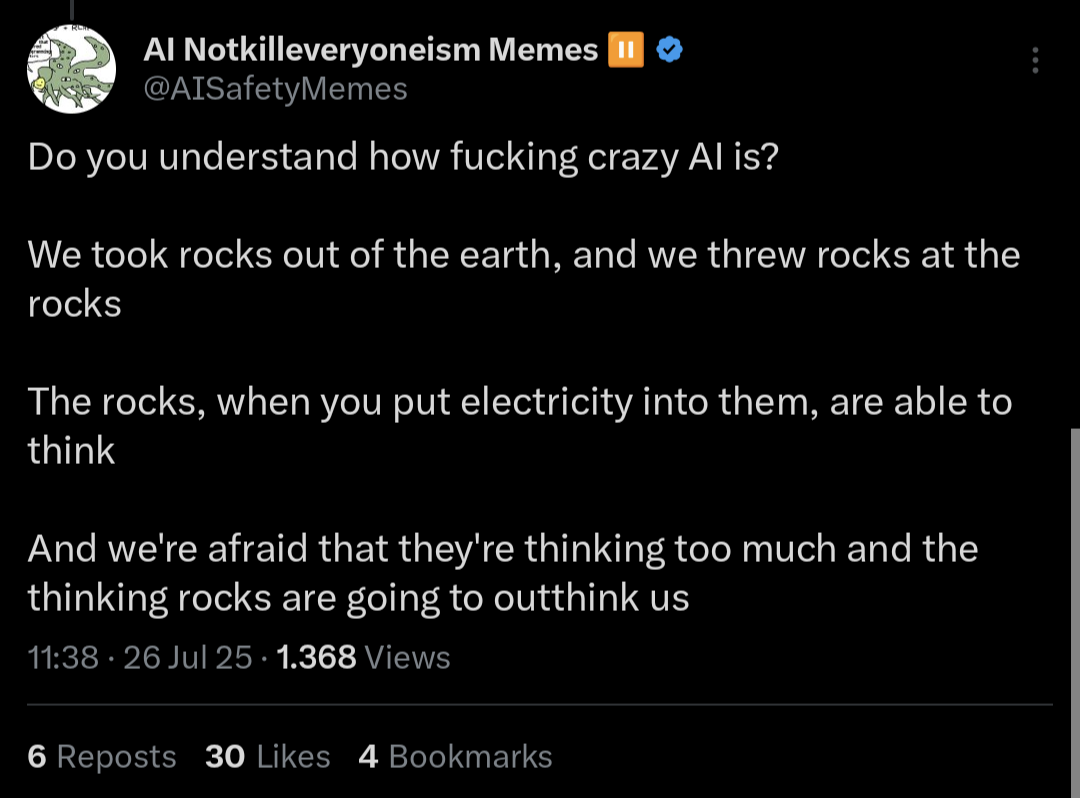Click the @AISafetyMemes handle
This screenshot has width=1080, height=798.
point(276,89)
